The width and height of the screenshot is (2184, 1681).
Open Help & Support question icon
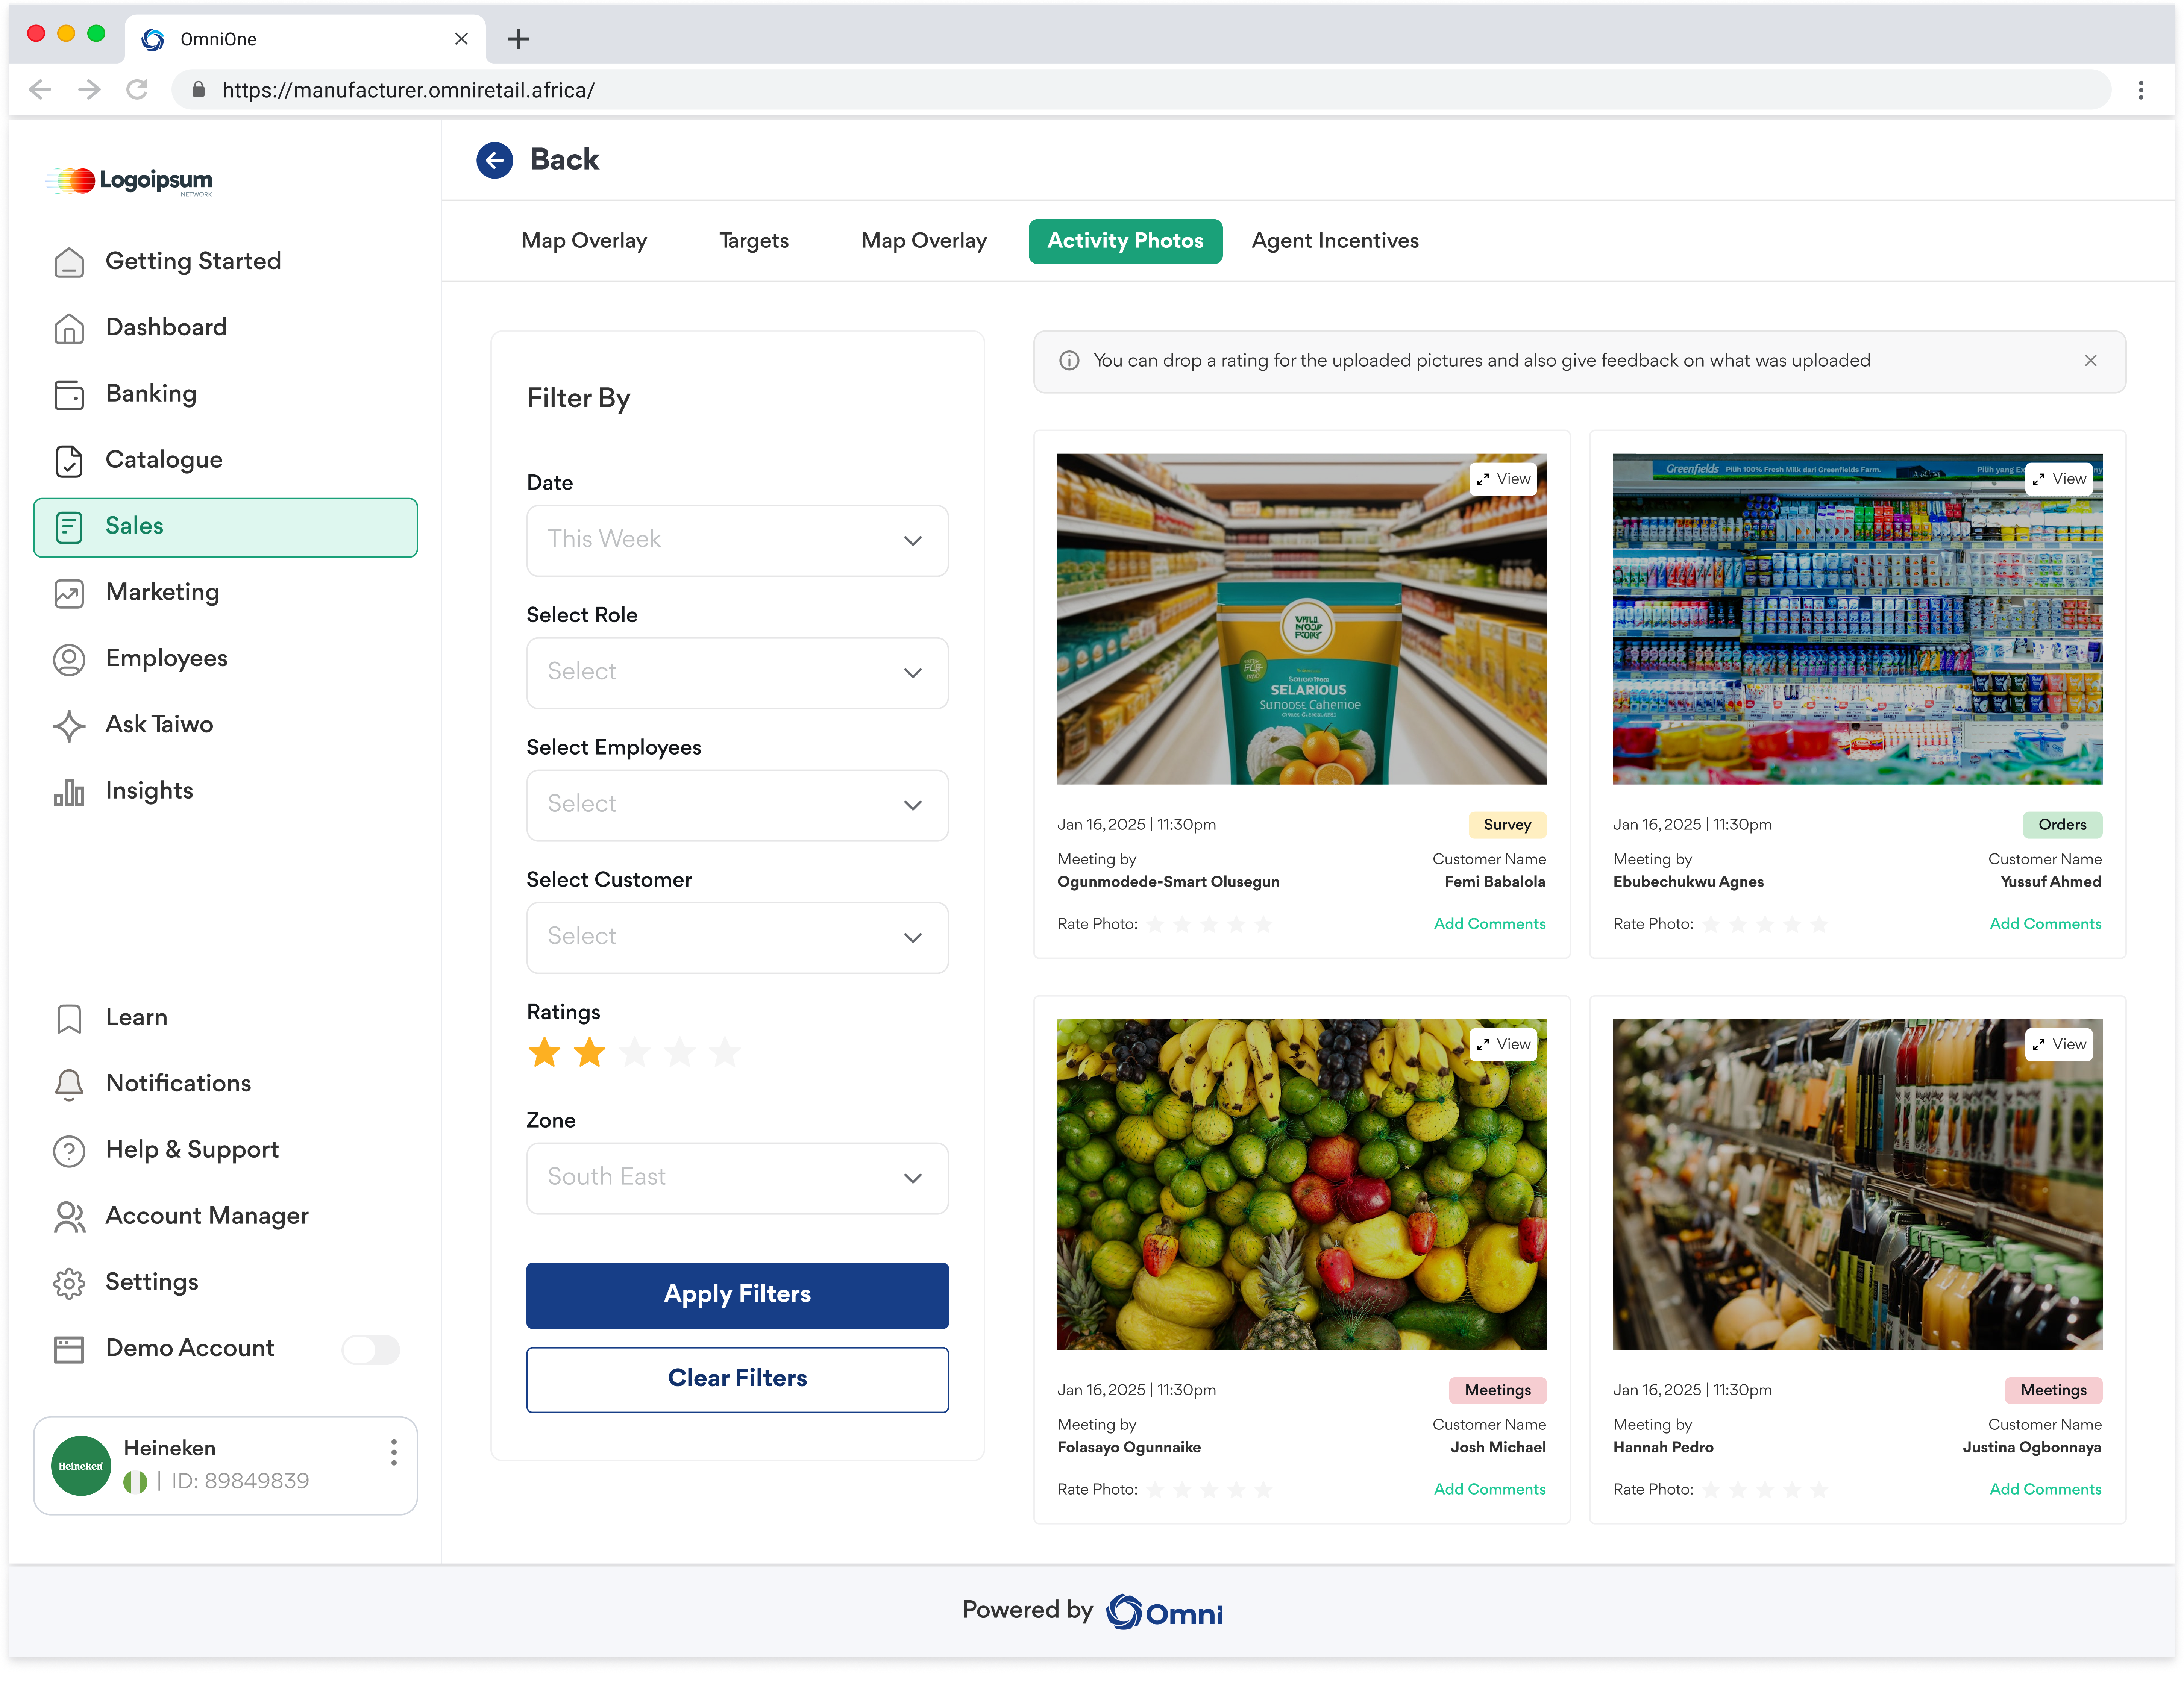point(69,1150)
